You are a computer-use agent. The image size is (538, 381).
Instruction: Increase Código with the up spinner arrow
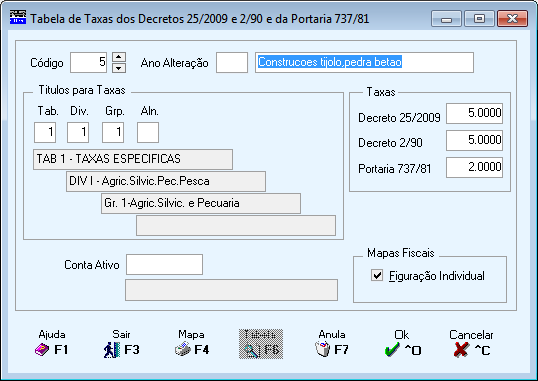[x=119, y=57]
